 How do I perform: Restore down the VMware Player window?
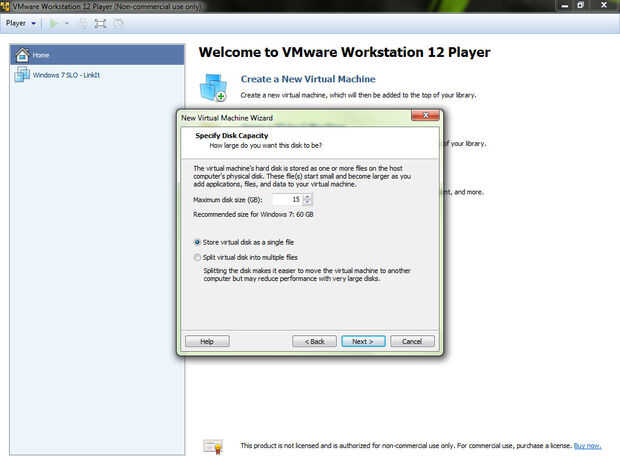pos(580,6)
